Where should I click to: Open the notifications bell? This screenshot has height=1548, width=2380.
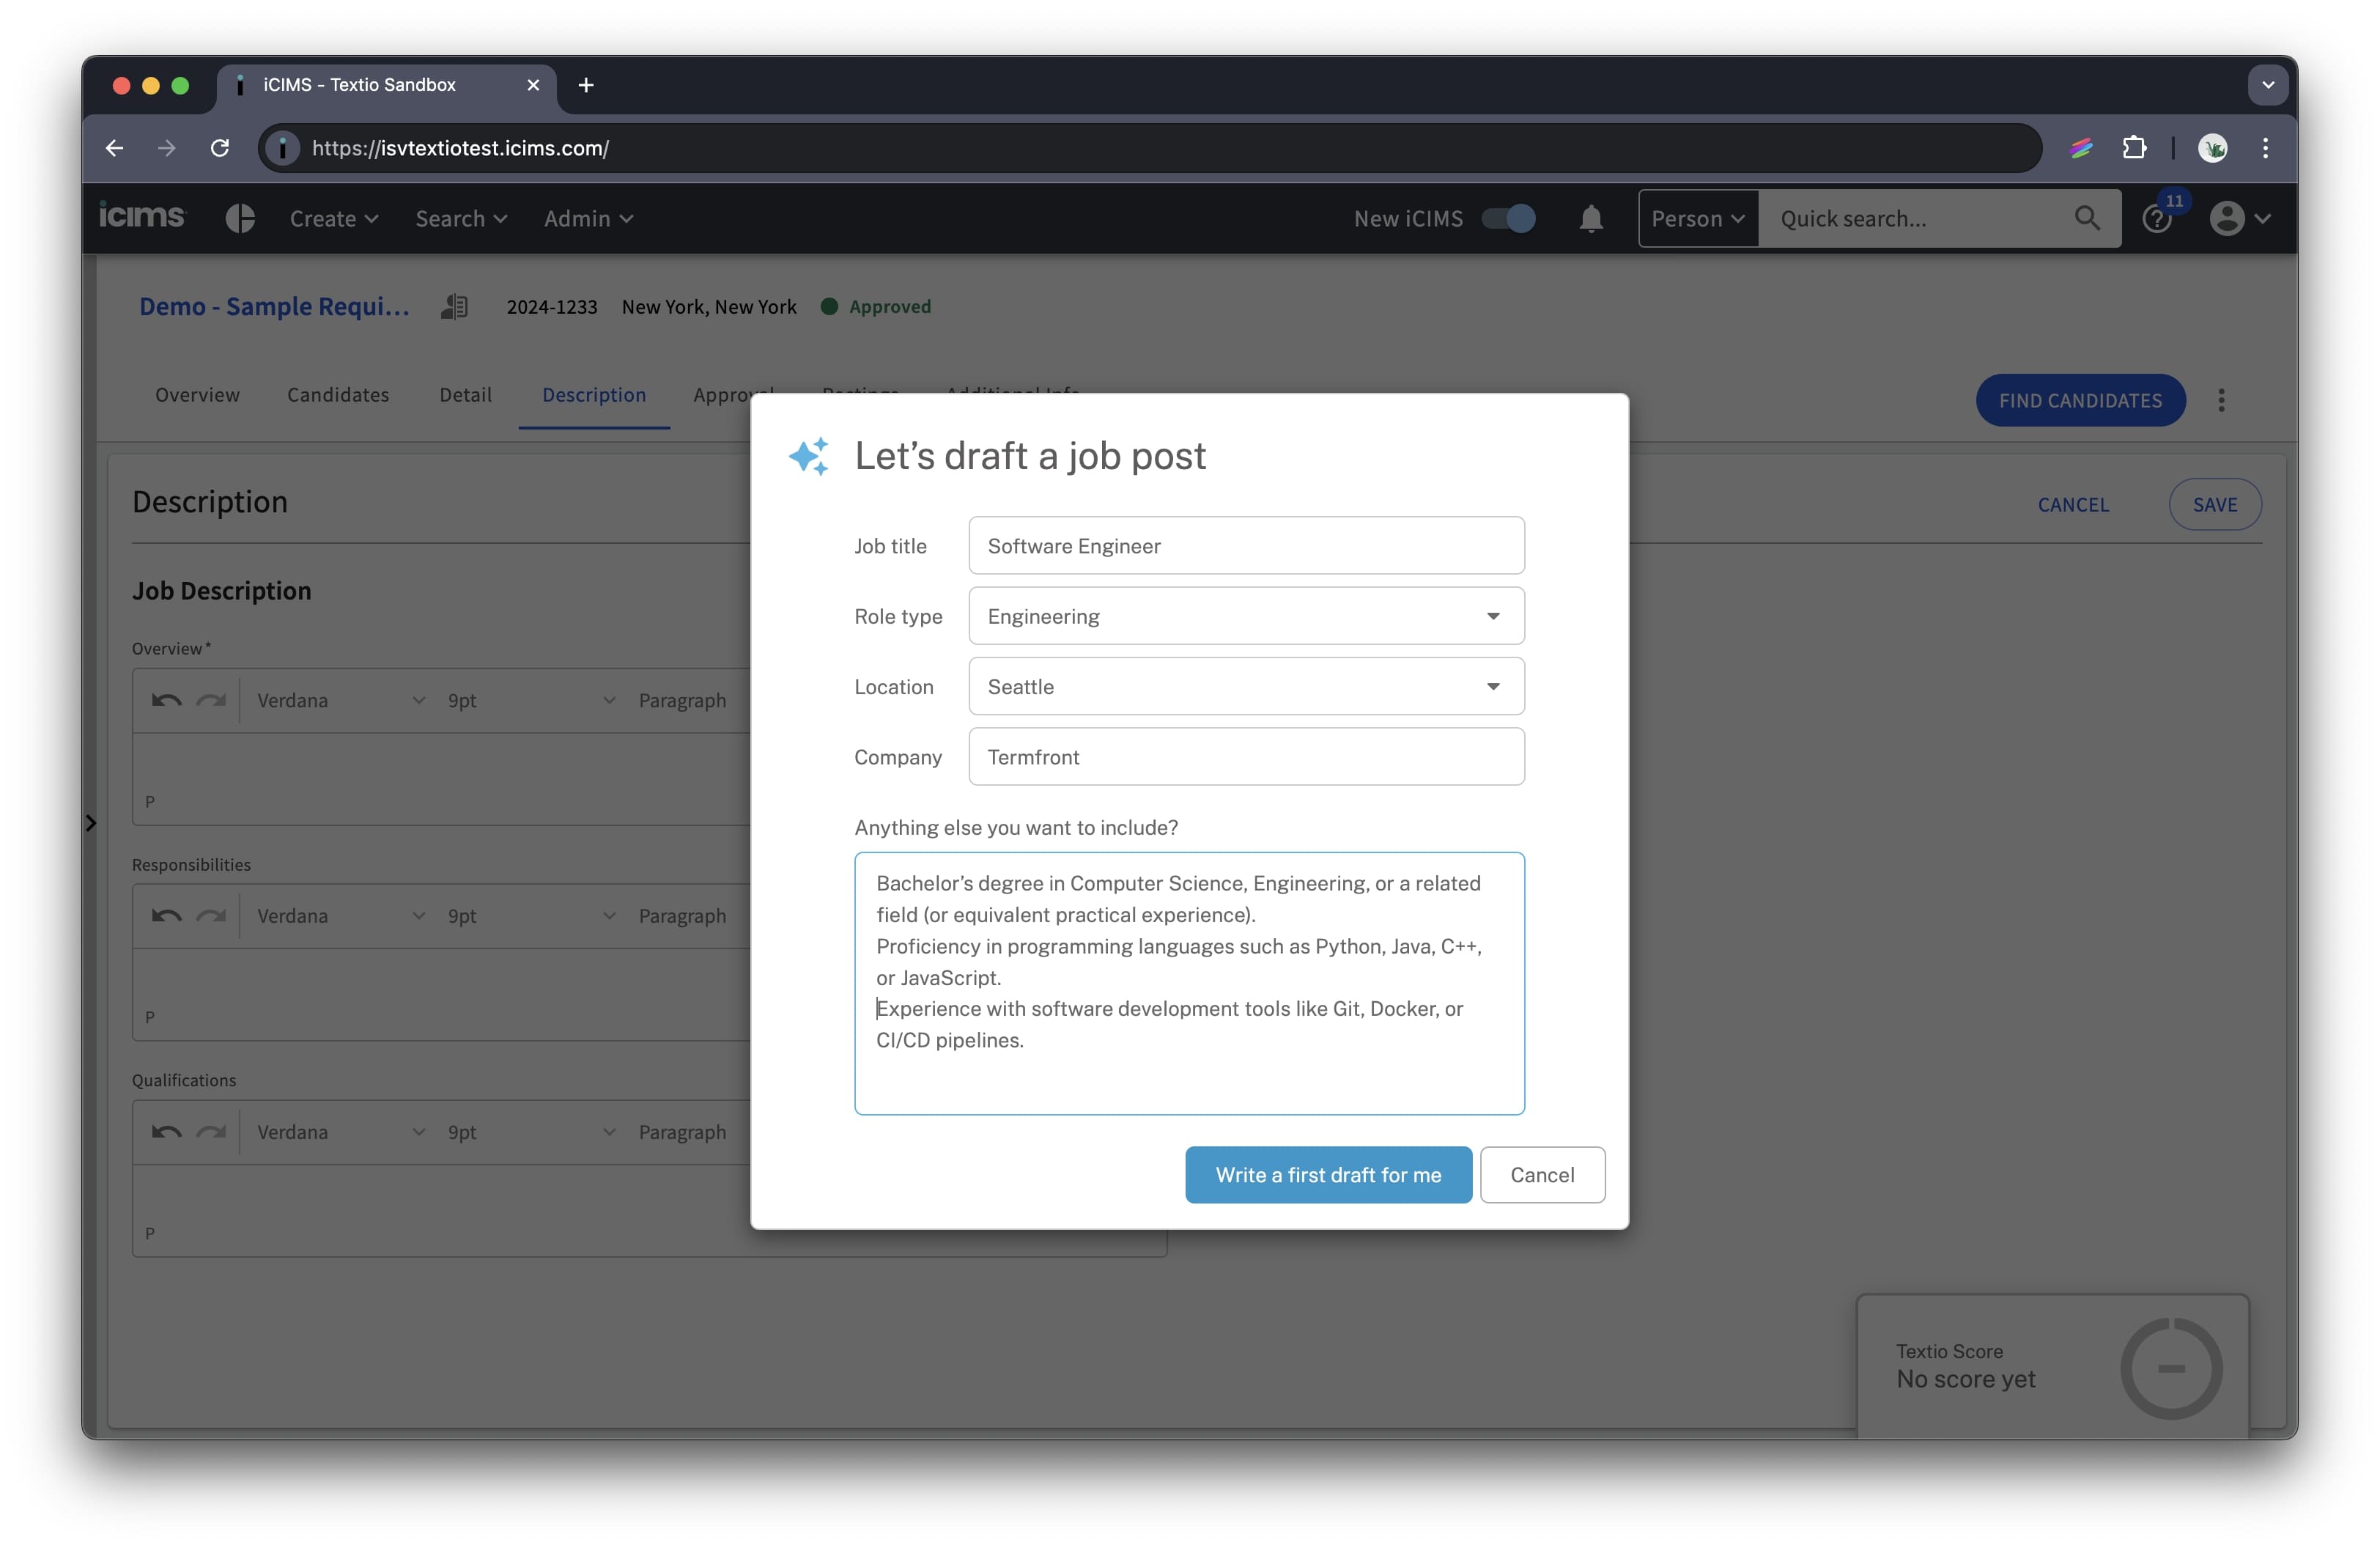[x=1591, y=218]
